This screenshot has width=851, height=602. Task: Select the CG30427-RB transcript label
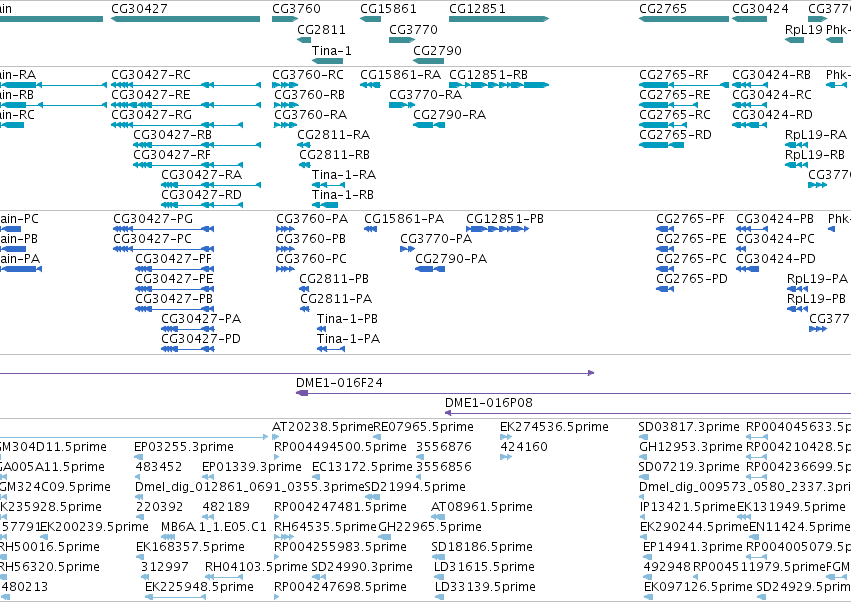point(173,135)
